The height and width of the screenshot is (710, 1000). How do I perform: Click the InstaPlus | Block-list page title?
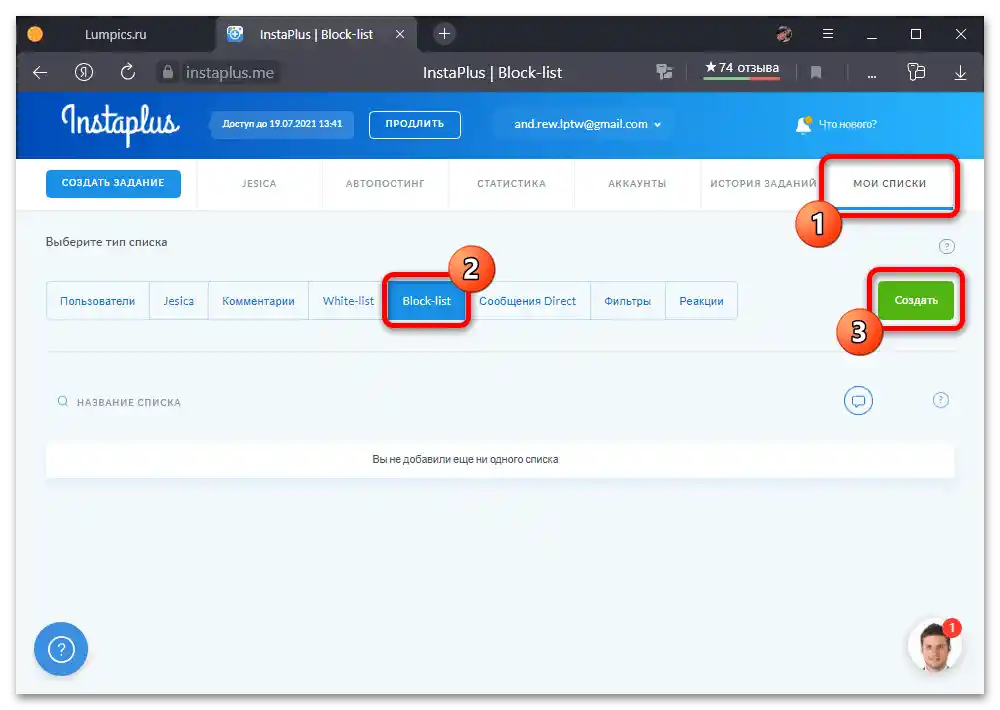point(492,73)
